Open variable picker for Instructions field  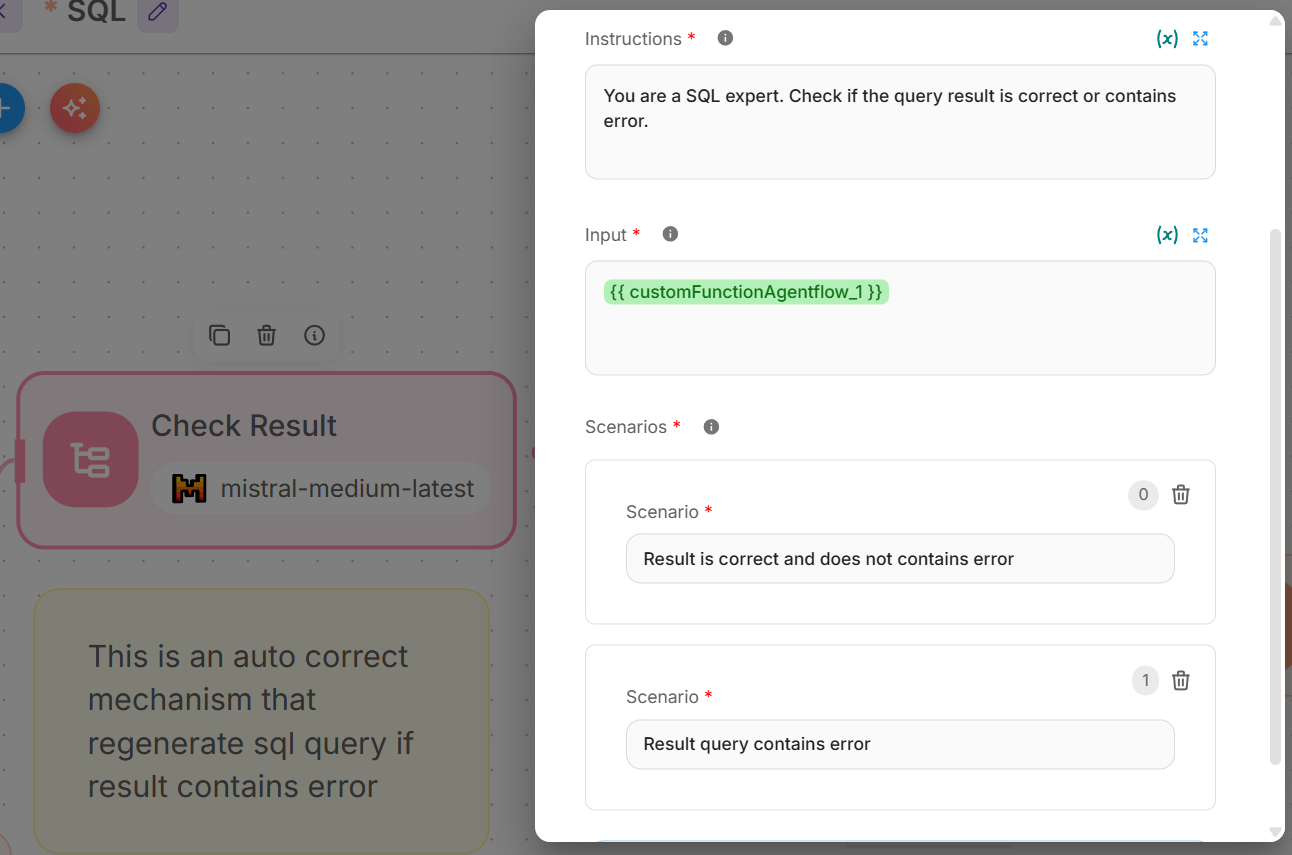1167,39
